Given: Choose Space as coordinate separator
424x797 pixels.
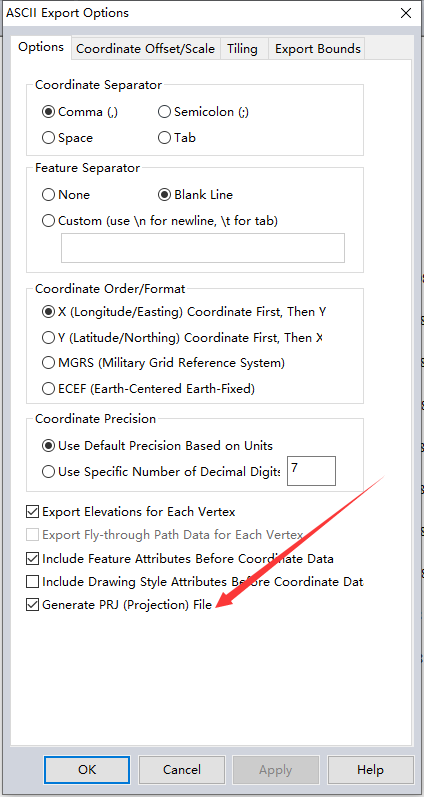Looking at the screenshot, I should pos(68,138).
